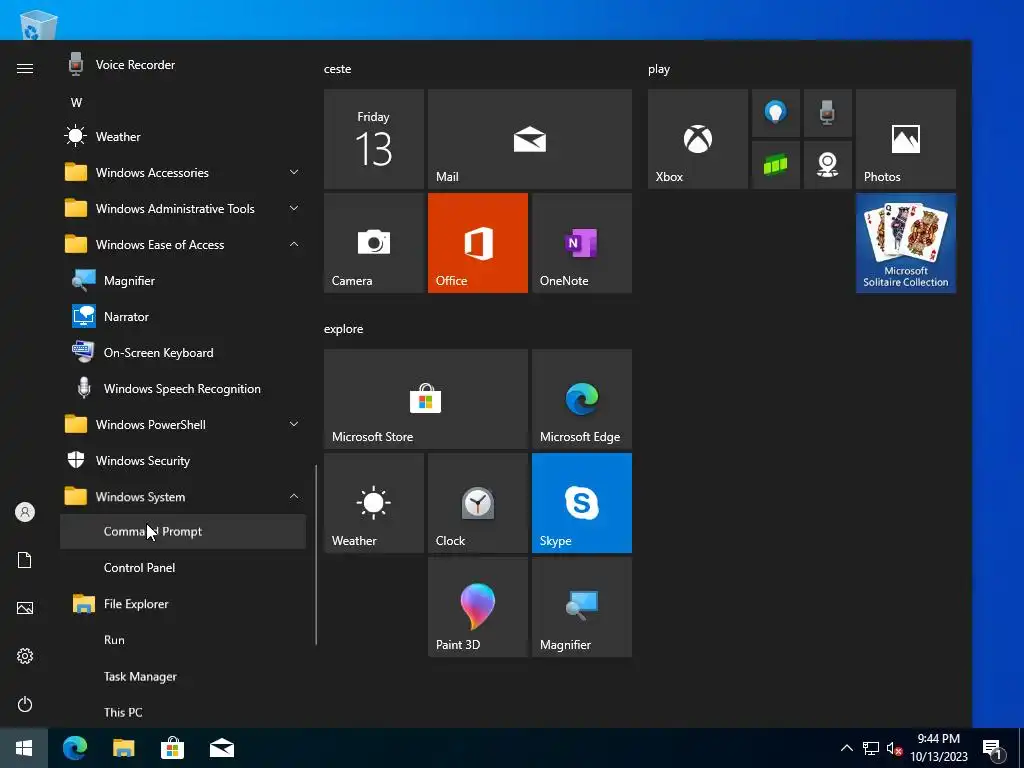Expand the Windows PowerShell folder chevron

(x=294, y=424)
